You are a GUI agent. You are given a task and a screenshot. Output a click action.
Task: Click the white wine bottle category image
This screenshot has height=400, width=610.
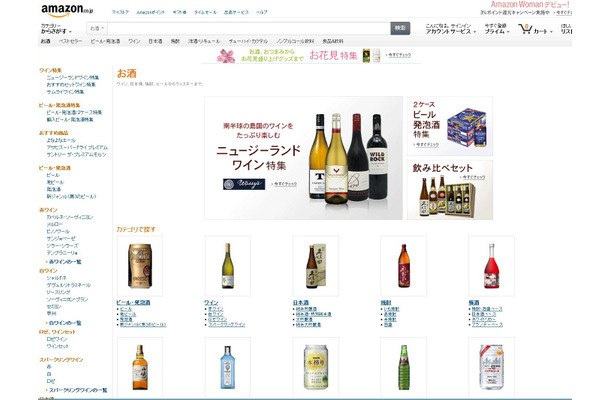228,266
